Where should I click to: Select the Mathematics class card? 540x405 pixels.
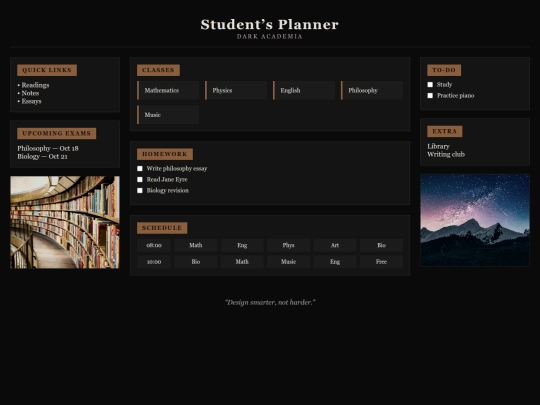pyautogui.click(x=168, y=91)
